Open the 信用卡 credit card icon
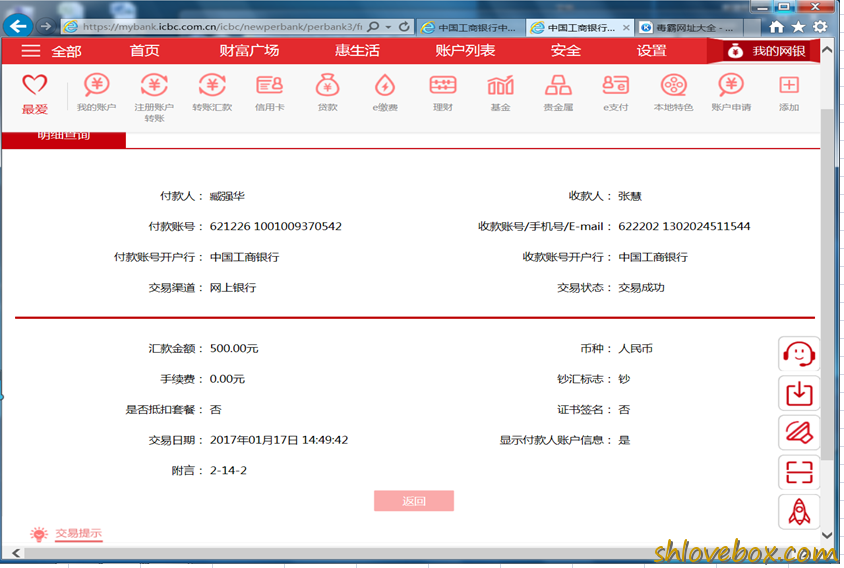 270,85
